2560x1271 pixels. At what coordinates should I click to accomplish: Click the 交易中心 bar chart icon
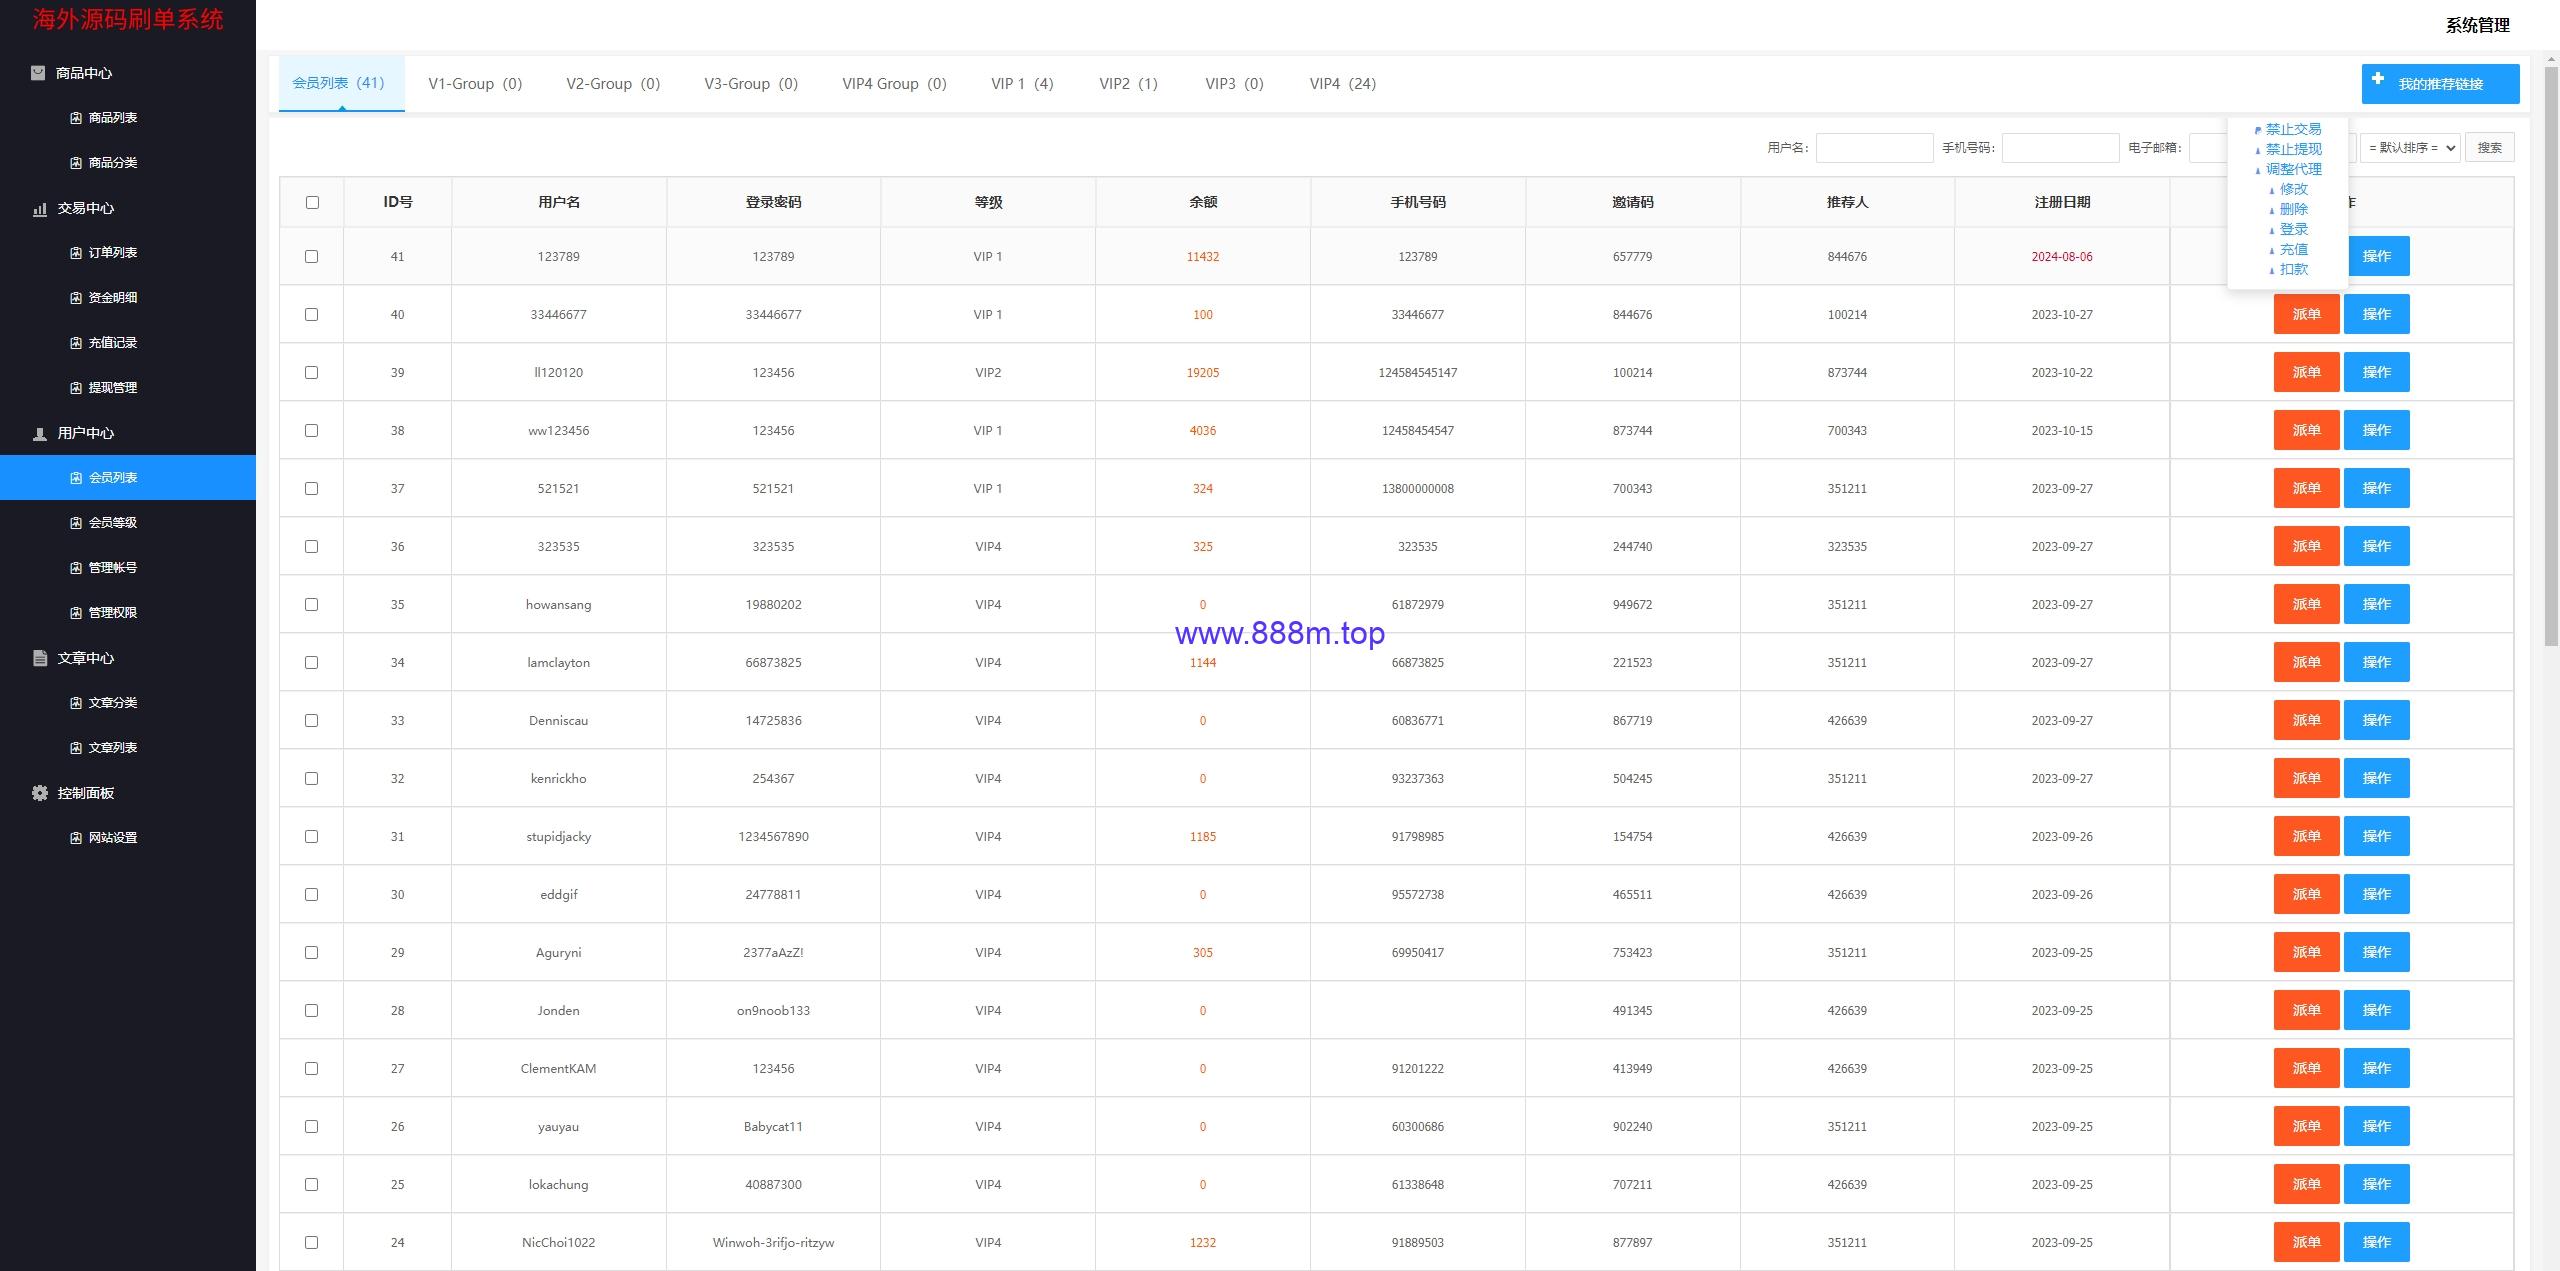(40, 209)
